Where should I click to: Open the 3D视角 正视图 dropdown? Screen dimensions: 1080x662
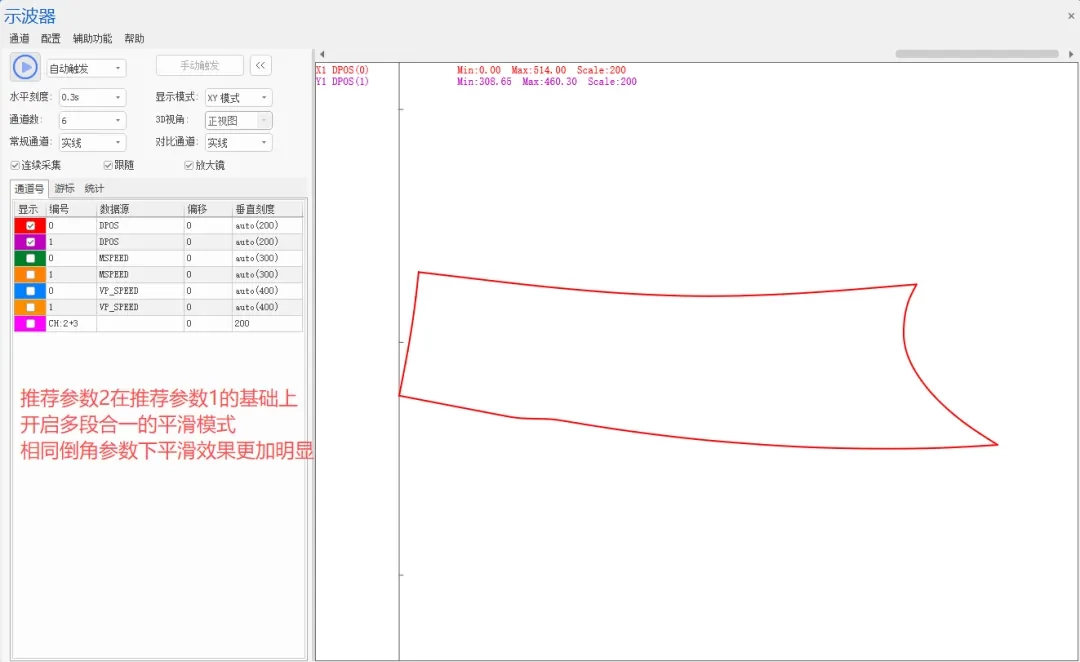pyautogui.click(x=238, y=121)
